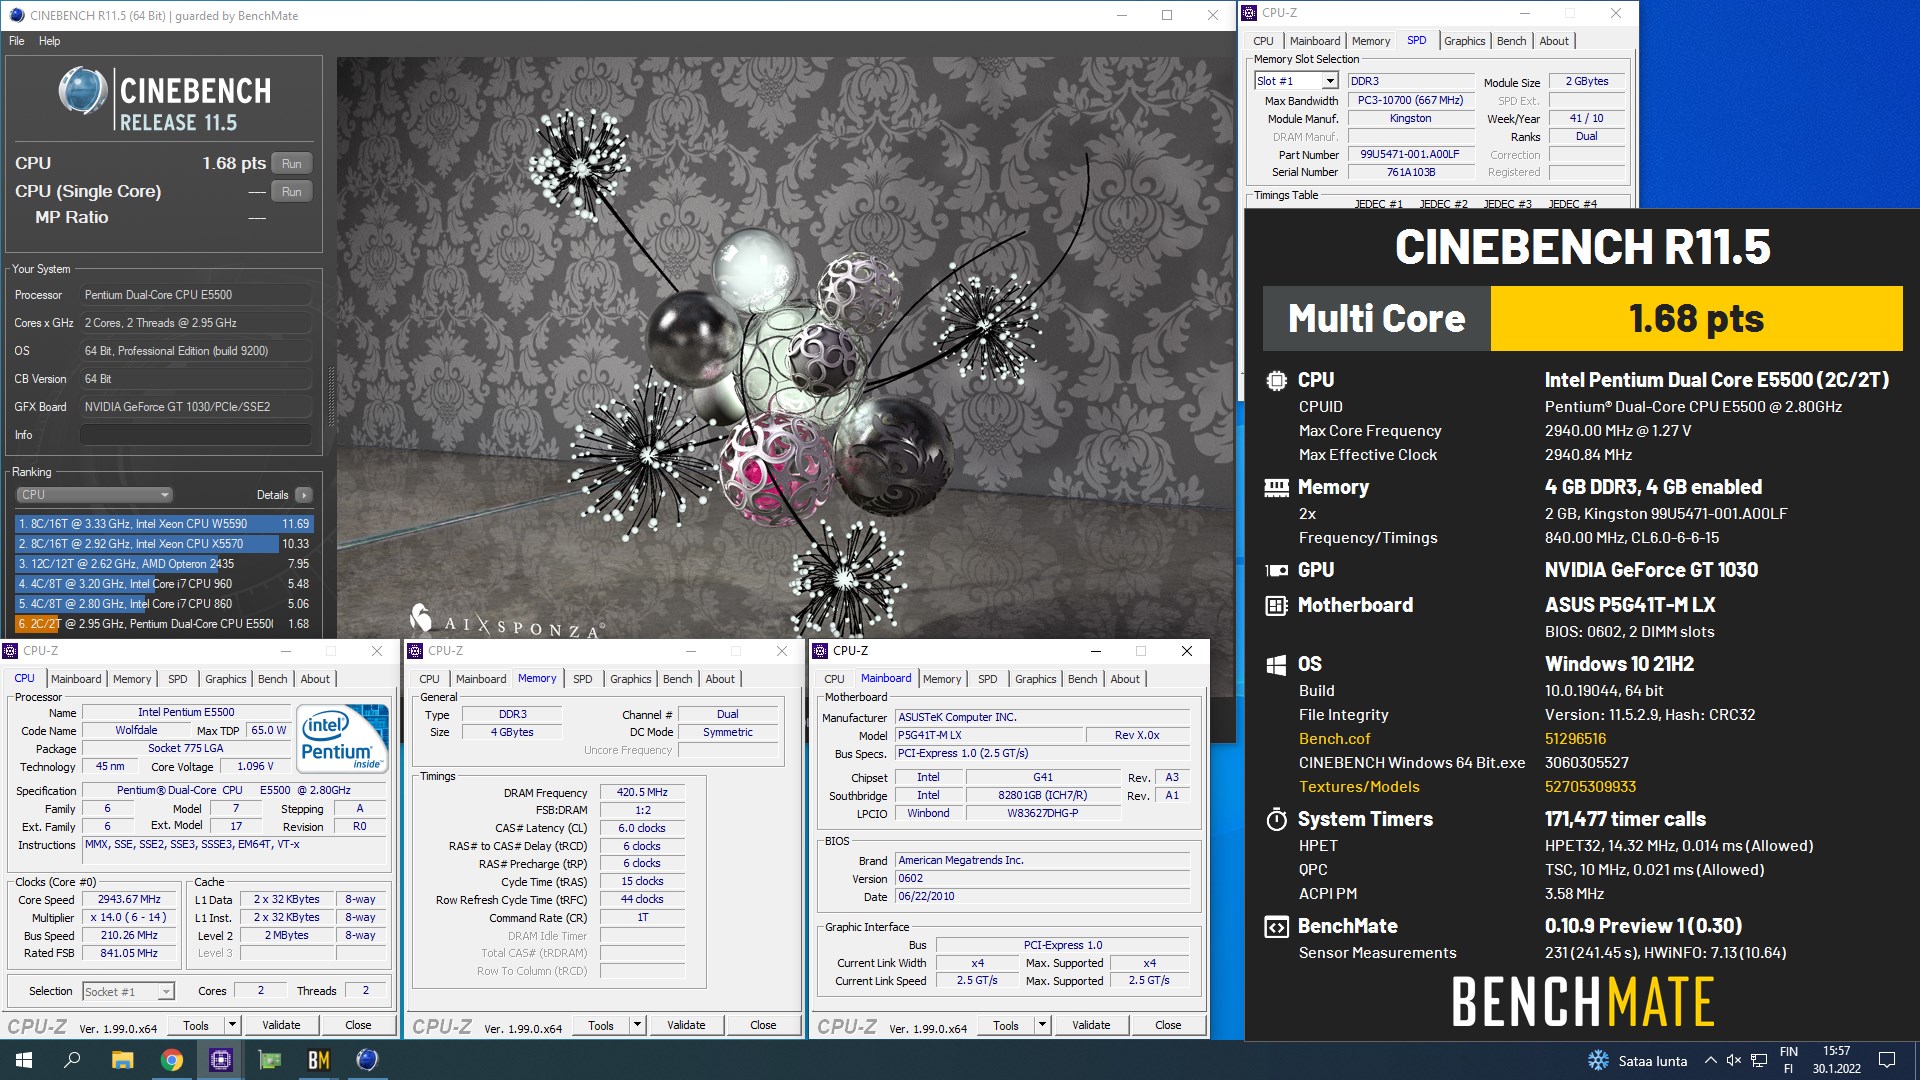Select ranking entry Xeon CPU X5570

pyautogui.click(x=164, y=544)
